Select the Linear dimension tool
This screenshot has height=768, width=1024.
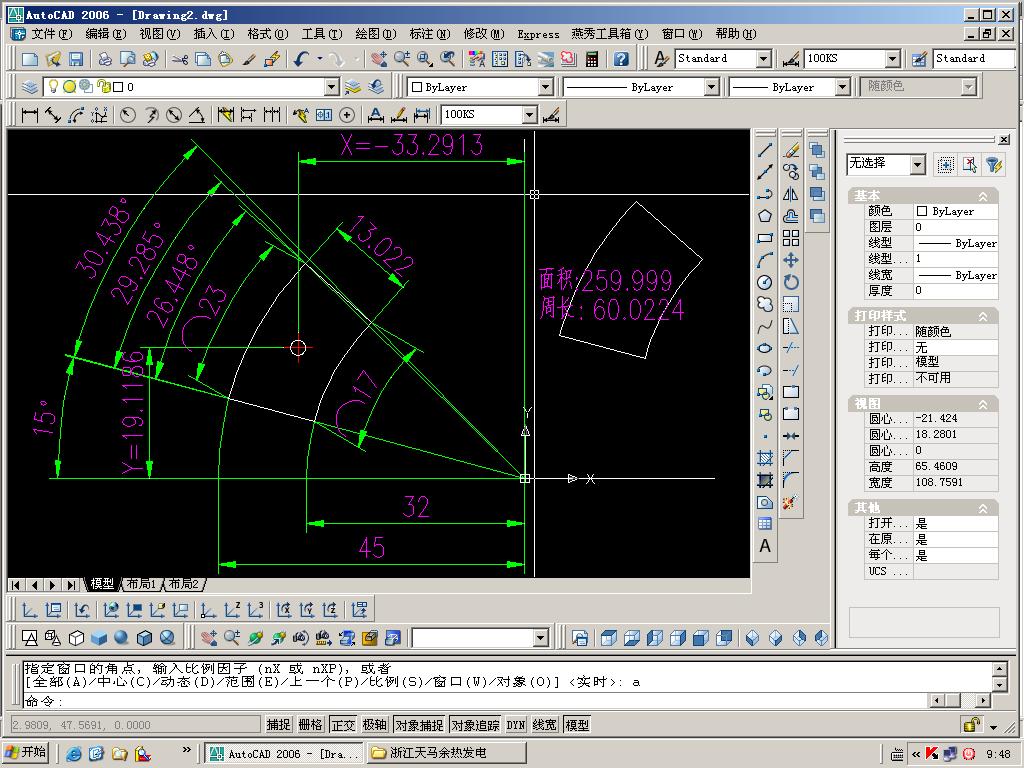point(29,115)
